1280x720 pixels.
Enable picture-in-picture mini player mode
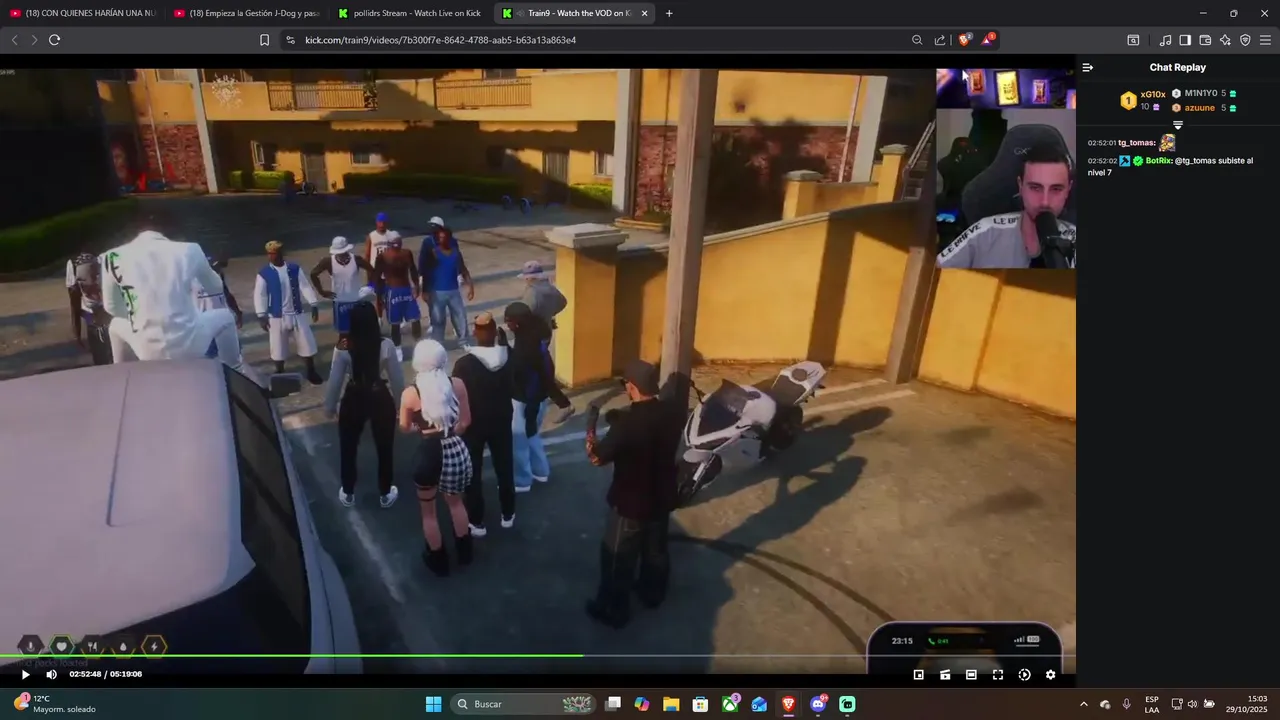pyautogui.click(x=919, y=675)
